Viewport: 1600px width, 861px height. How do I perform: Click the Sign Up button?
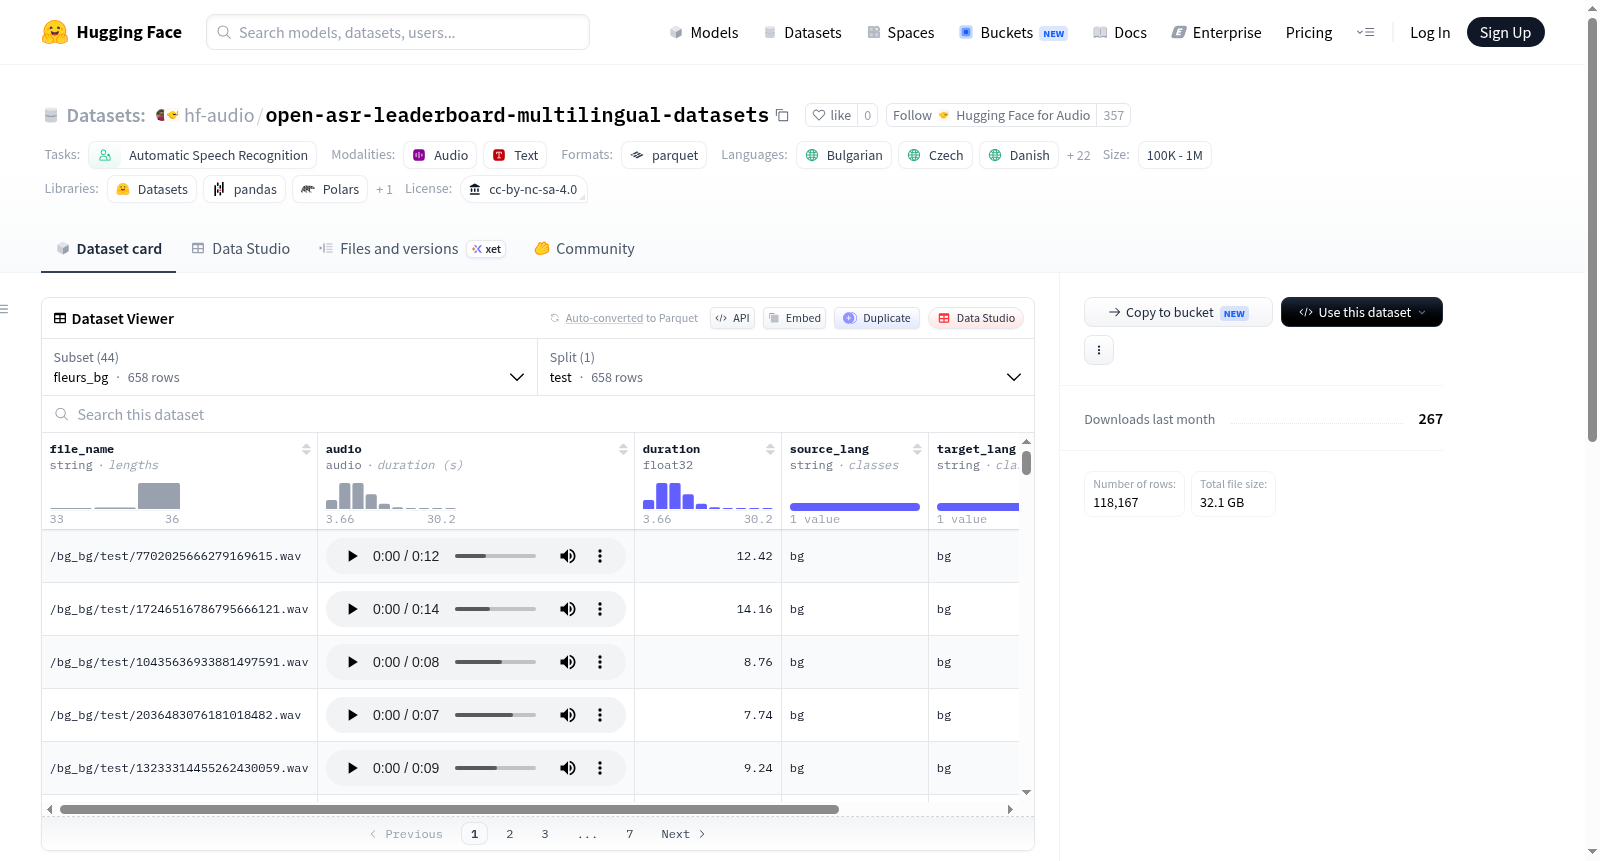[1505, 32]
